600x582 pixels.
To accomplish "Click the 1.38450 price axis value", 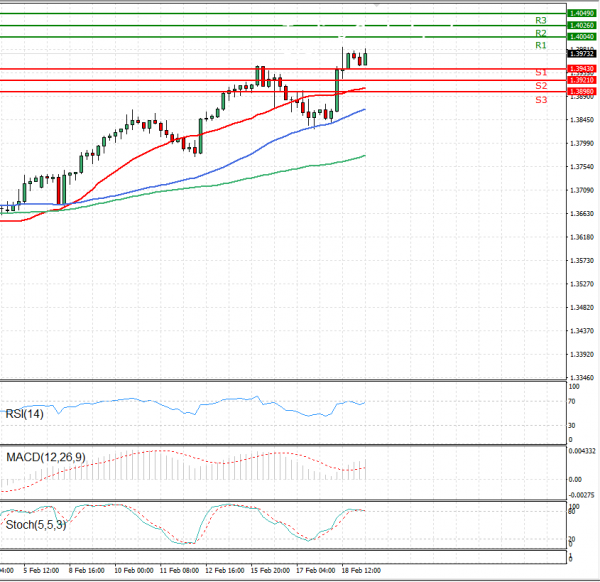I will click(582, 120).
